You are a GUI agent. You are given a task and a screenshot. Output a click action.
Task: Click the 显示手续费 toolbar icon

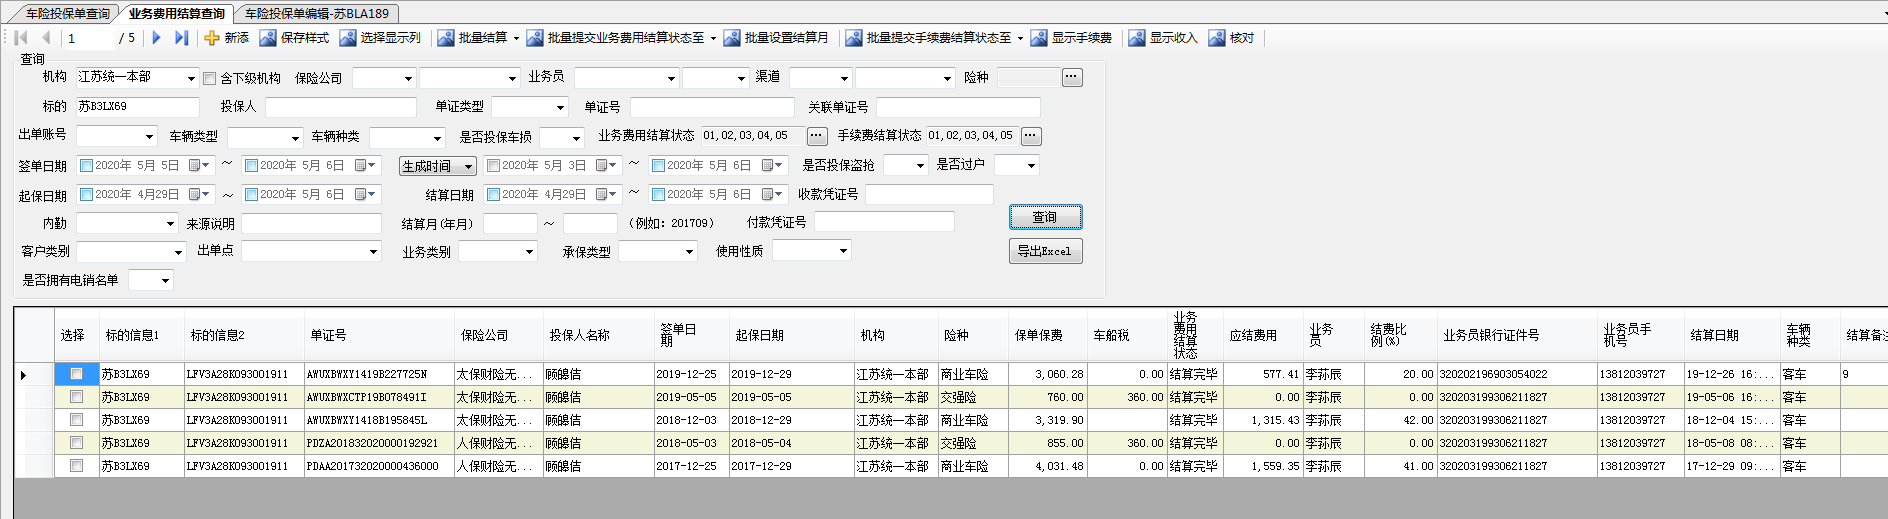tap(1039, 38)
